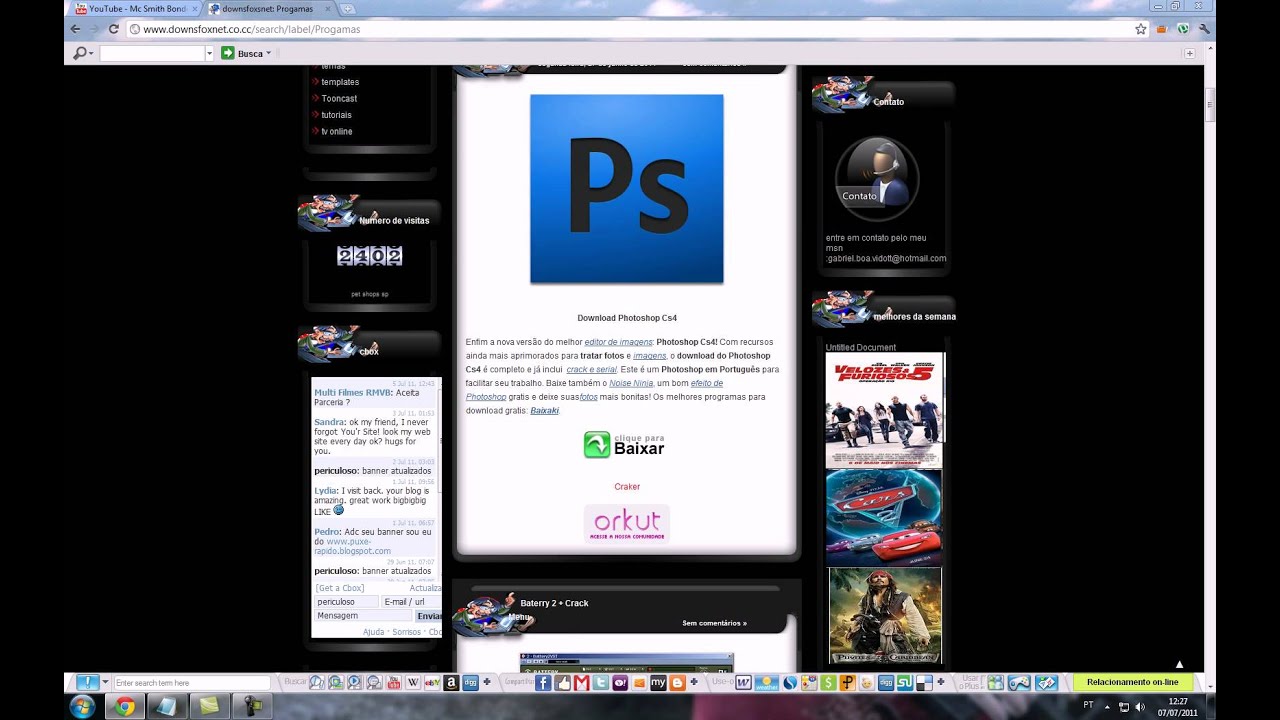Bookmark this page with the star icon
The width and height of the screenshot is (1280, 720).
pyautogui.click(x=1140, y=29)
